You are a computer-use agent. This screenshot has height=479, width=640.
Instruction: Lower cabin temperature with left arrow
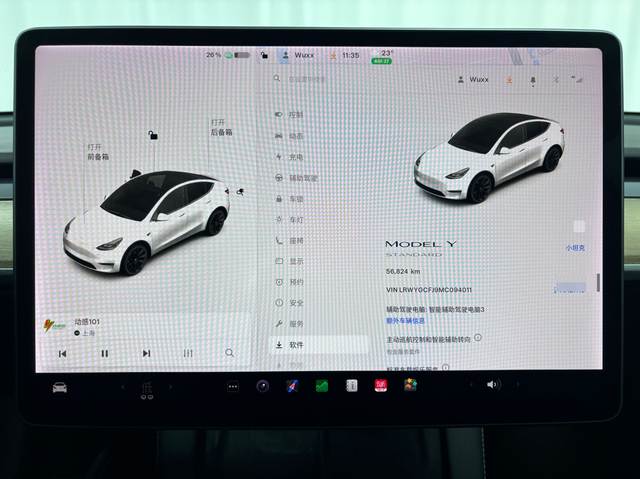click(x=123, y=387)
